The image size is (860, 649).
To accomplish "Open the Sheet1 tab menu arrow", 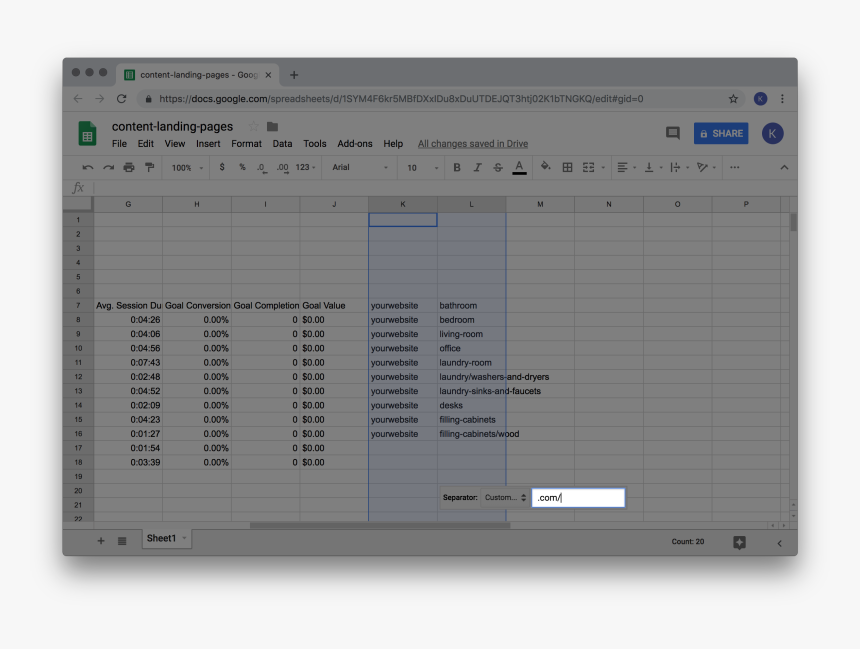I will click(184, 538).
